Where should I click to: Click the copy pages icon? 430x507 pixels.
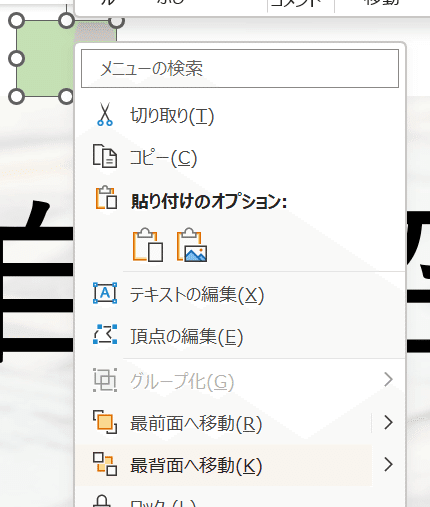click(x=105, y=156)
